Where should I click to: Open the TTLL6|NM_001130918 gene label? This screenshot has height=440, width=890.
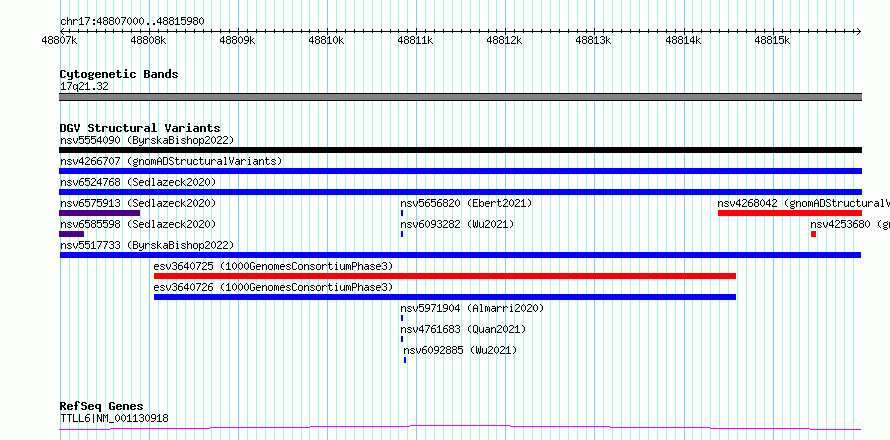coord(114,418)
